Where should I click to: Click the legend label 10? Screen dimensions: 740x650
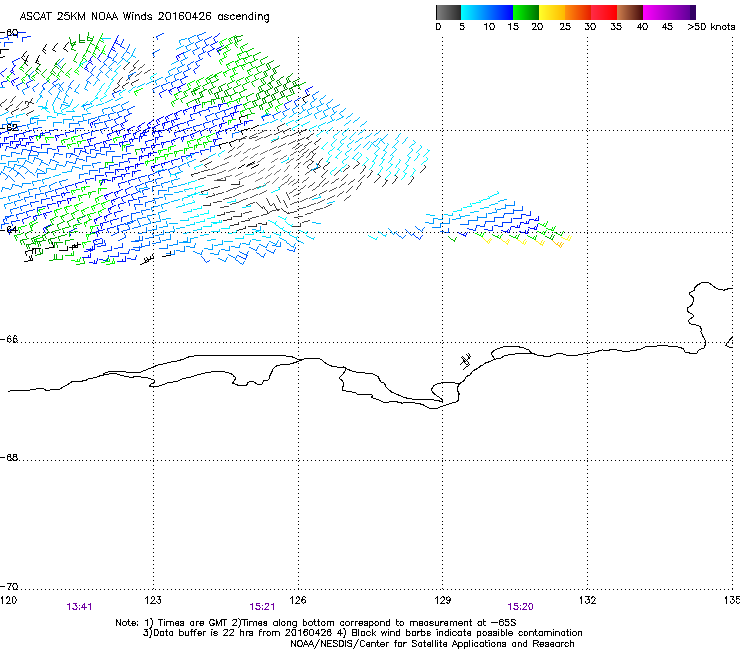(489, 27)
